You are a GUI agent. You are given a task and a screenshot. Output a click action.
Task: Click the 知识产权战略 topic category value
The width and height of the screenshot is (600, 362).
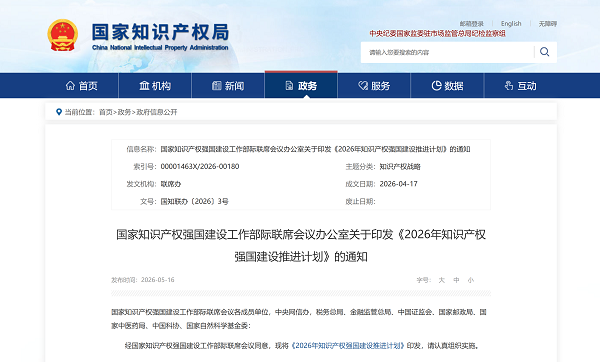pyautogui.click(x=400, y=166)
